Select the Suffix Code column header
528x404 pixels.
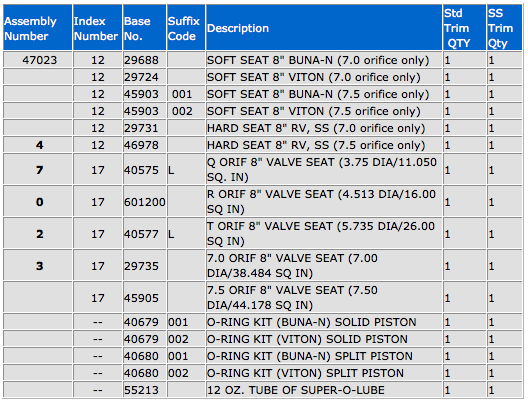186,28
